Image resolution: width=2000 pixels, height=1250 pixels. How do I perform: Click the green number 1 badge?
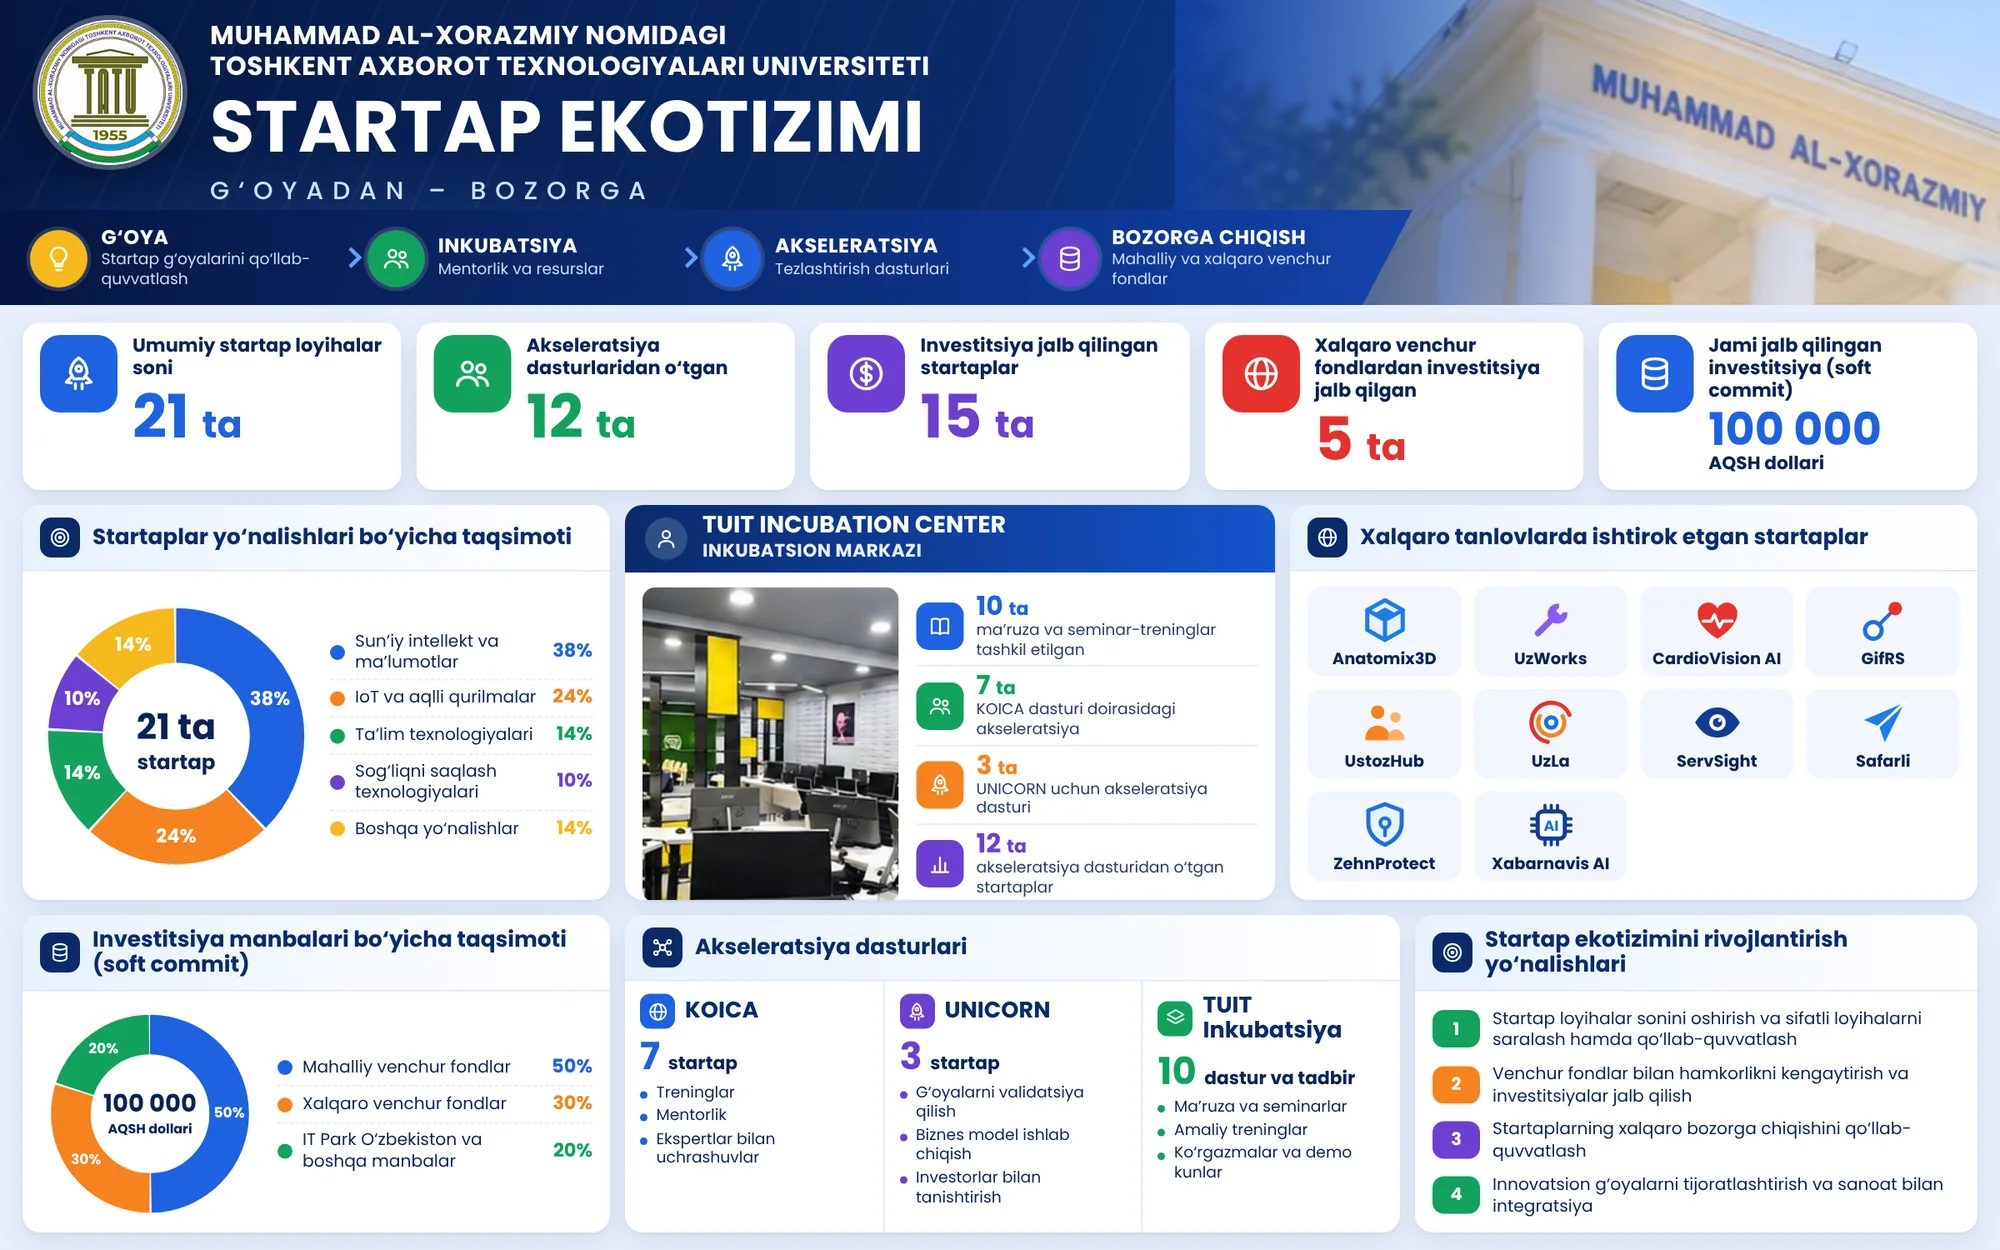pyautogui.click(x=1455, y=1029)
